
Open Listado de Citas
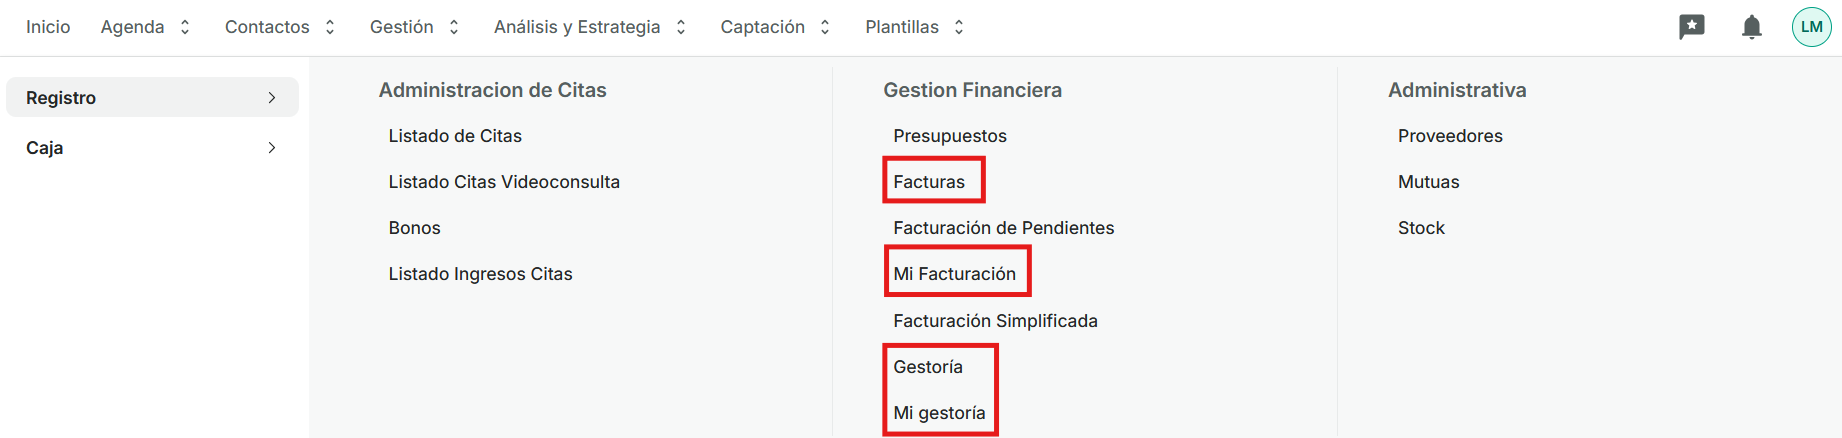pyautogui.click(x=455, y=136)
